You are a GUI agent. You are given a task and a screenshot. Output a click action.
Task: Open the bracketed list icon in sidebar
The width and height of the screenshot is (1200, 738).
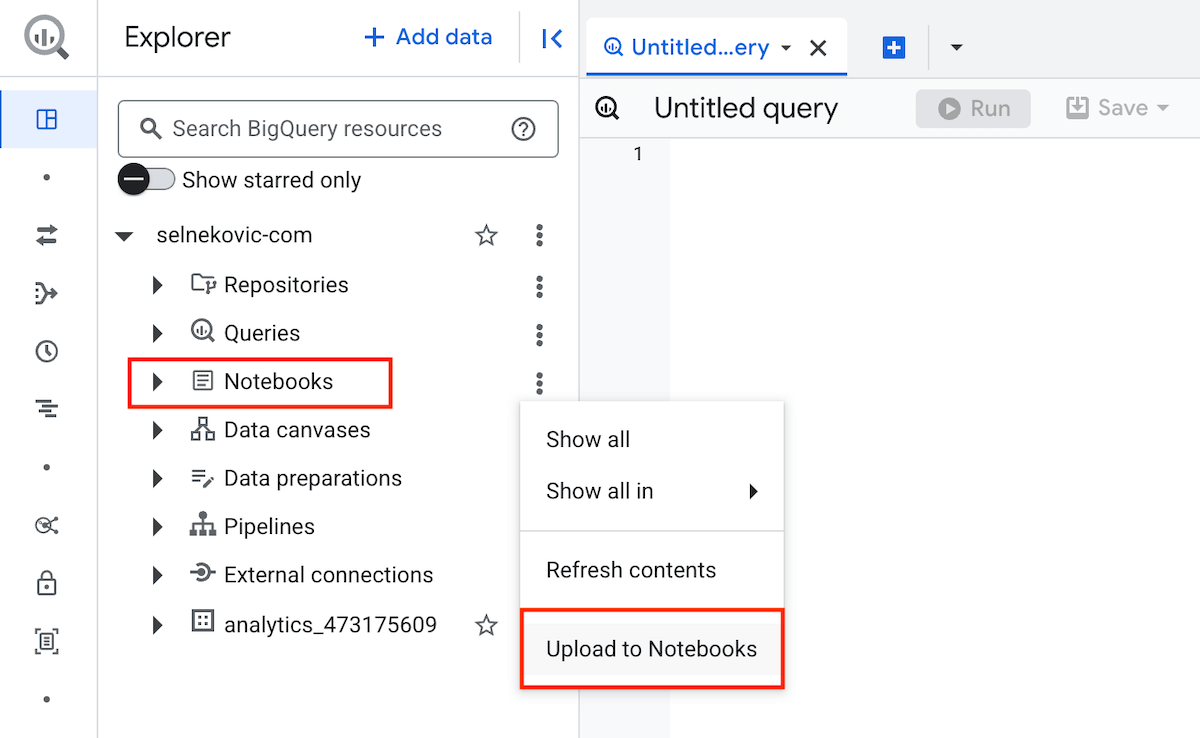tap(47, 641)
